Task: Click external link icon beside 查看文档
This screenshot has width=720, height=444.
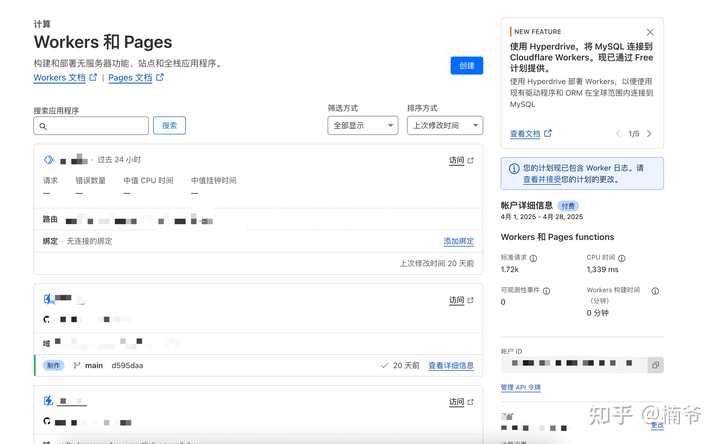Action: point(548,133)
